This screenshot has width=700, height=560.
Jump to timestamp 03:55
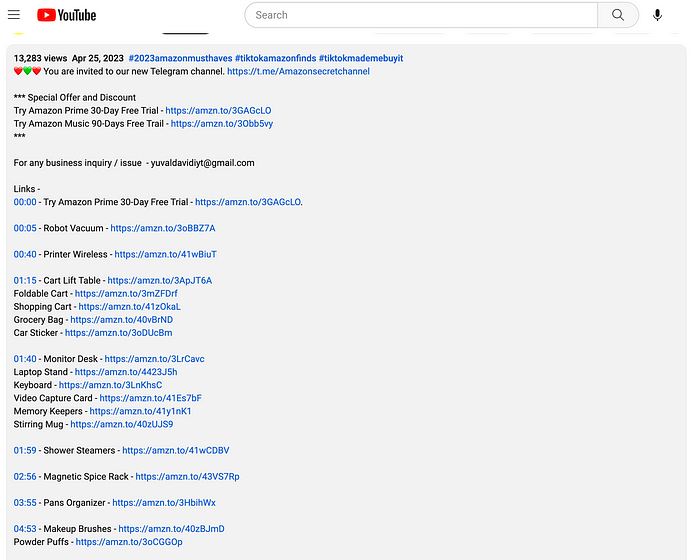point(25,503)
